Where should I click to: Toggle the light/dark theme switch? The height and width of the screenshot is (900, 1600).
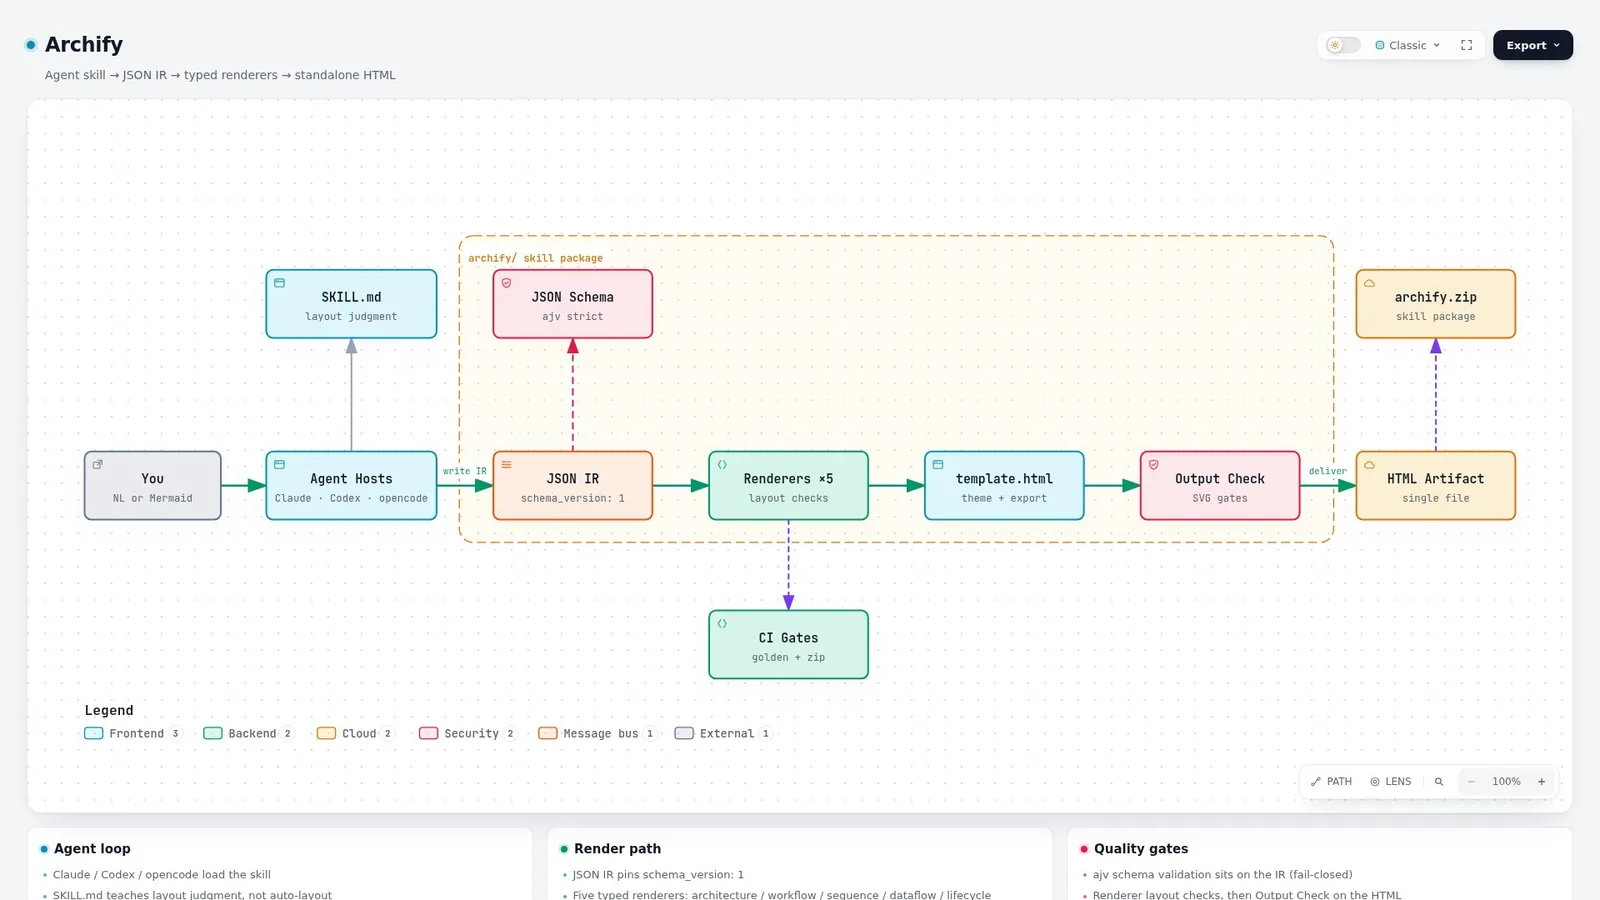click(x=1343, y=45)
